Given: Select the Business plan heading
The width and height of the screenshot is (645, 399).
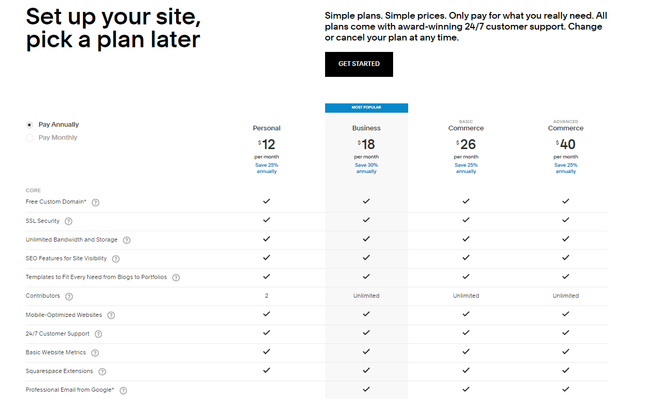Looking at the screenshot, I should click(366, 128).
